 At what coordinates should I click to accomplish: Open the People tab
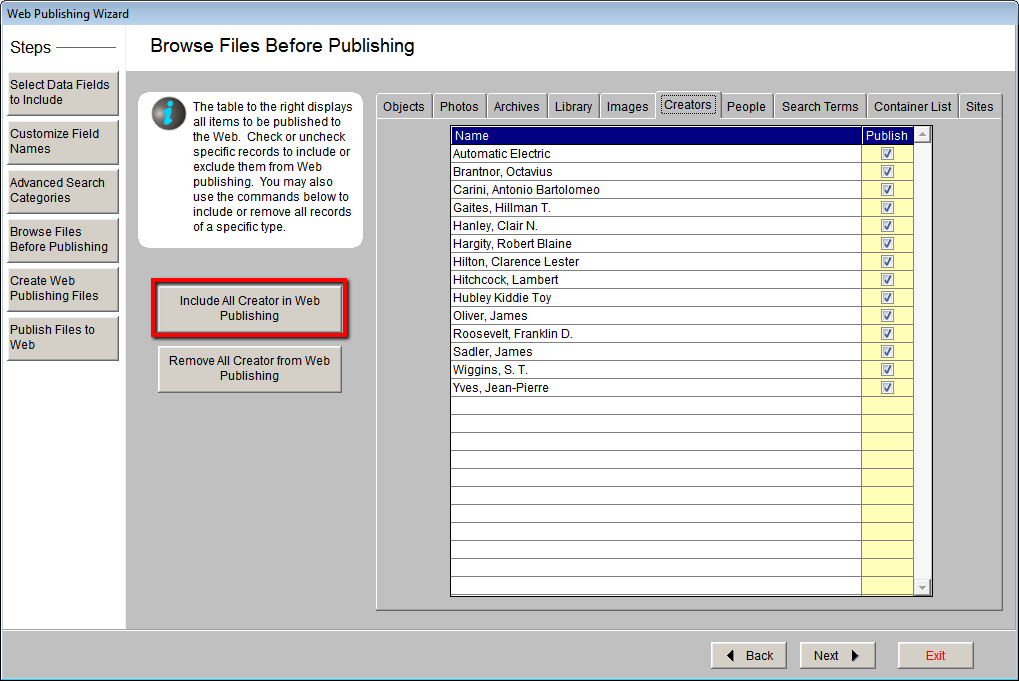(745, 105)
